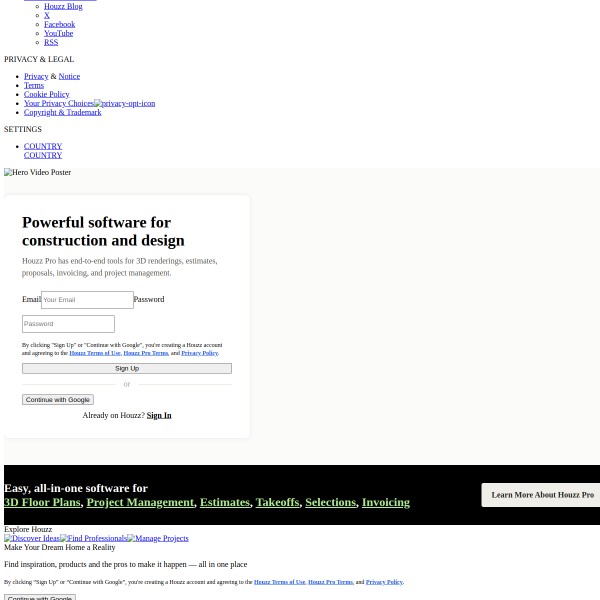The height and width of the screenshot is (600, 600).
Task: Open Your Privacy Choices link
Action: coord(59,103)
